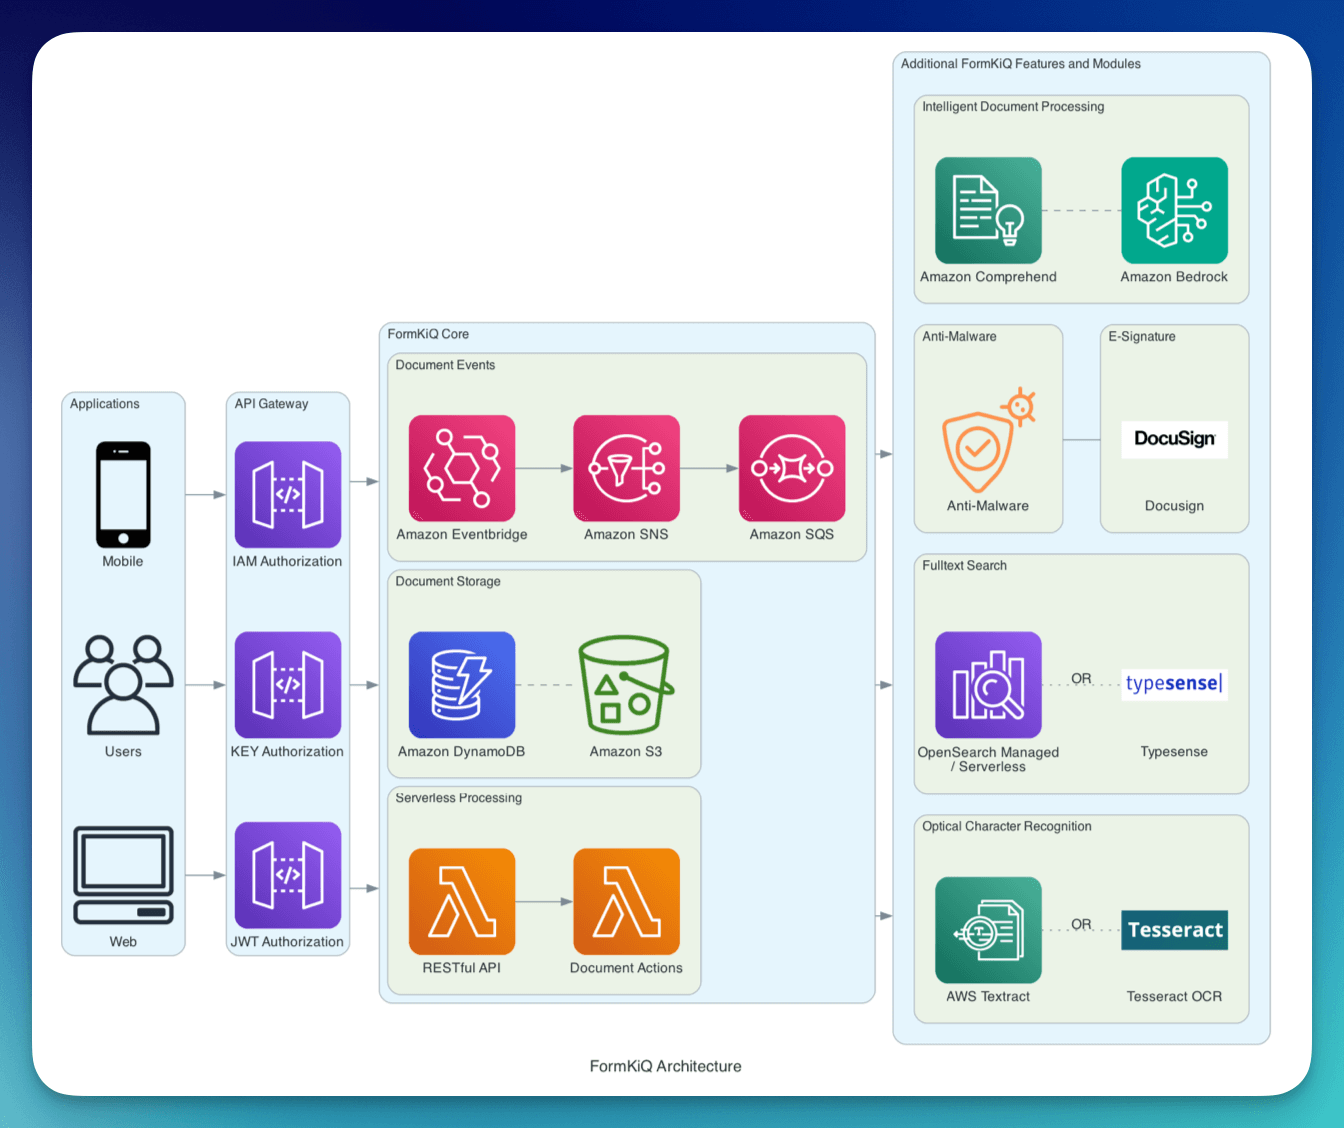Viewport: 1344px width, 1128px height.
Task: Select the Amazon Comprehend icon
Action: [x=988, y=210]
